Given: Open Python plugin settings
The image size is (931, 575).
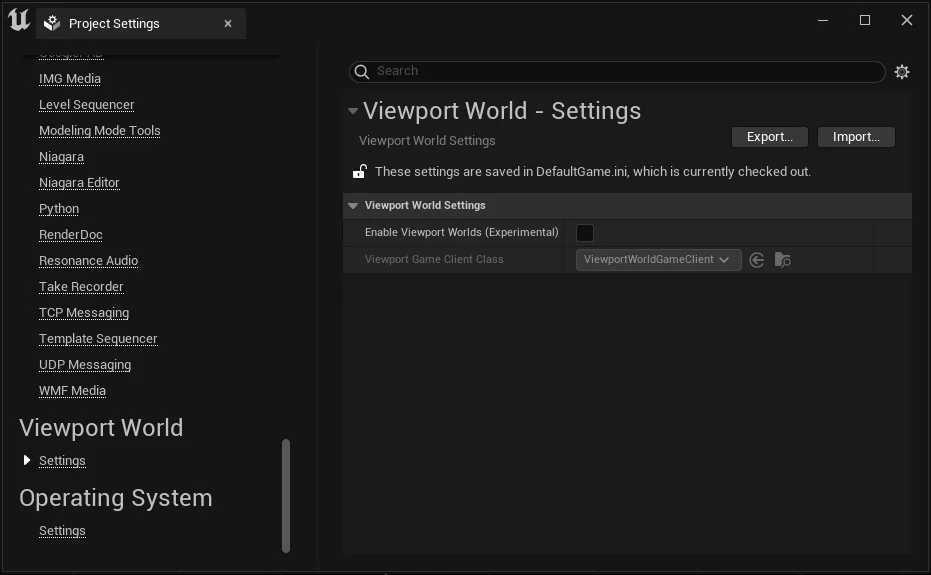Looking at the screenshot, I should click(59, 209).
